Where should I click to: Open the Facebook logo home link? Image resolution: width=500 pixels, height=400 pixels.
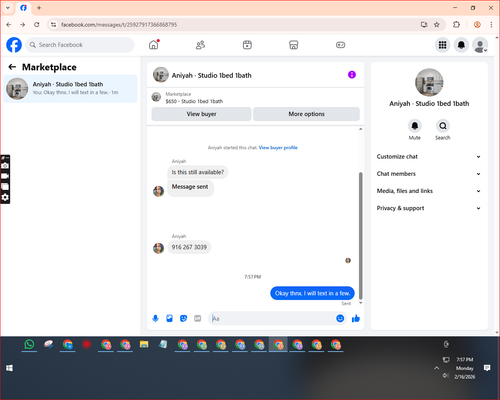[x=14, y=45]
